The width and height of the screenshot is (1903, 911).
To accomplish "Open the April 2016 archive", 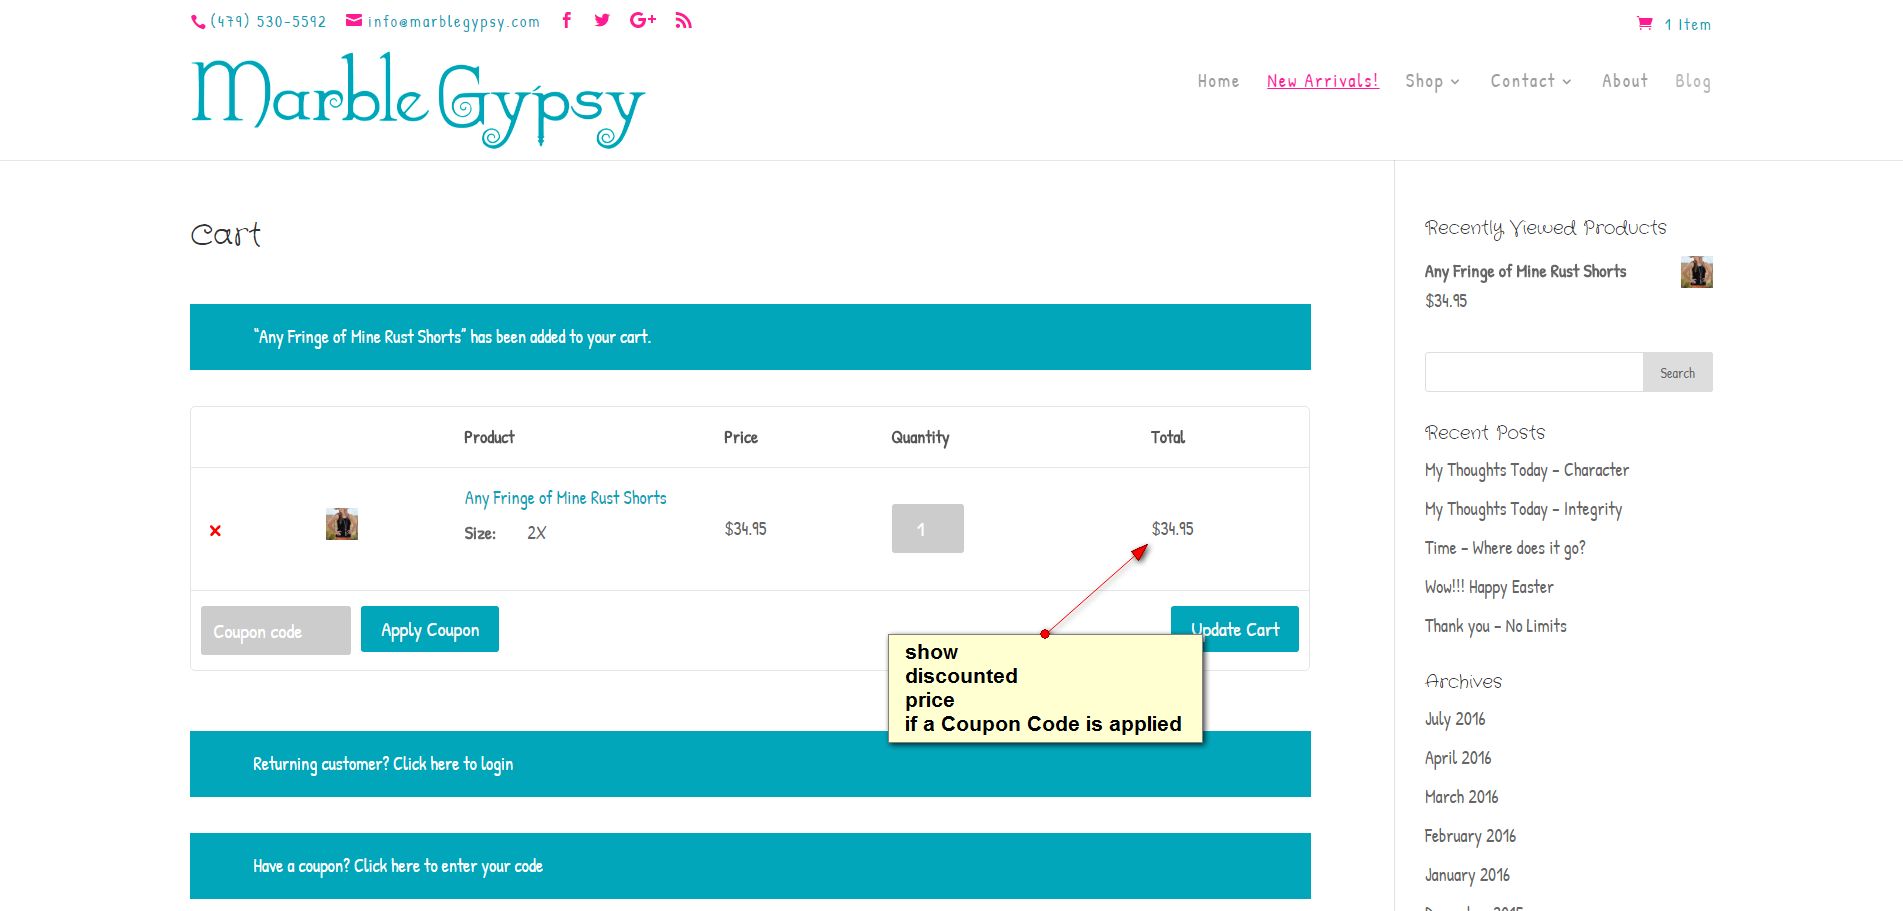I will [x=1458, y=758].
